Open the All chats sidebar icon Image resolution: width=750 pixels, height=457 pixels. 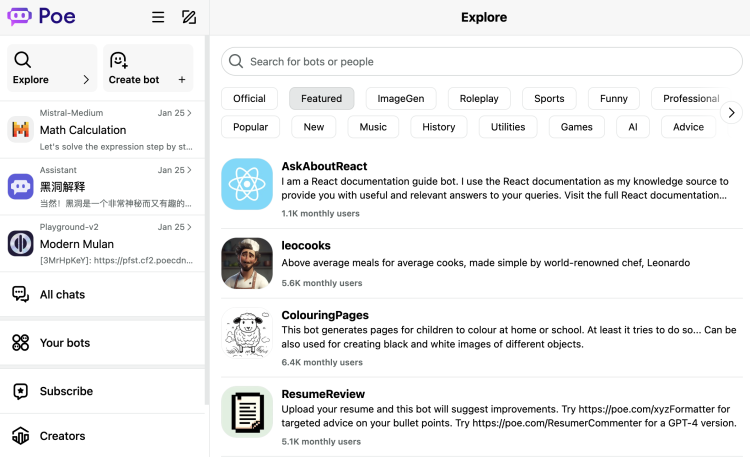click(x=20, y=294)
